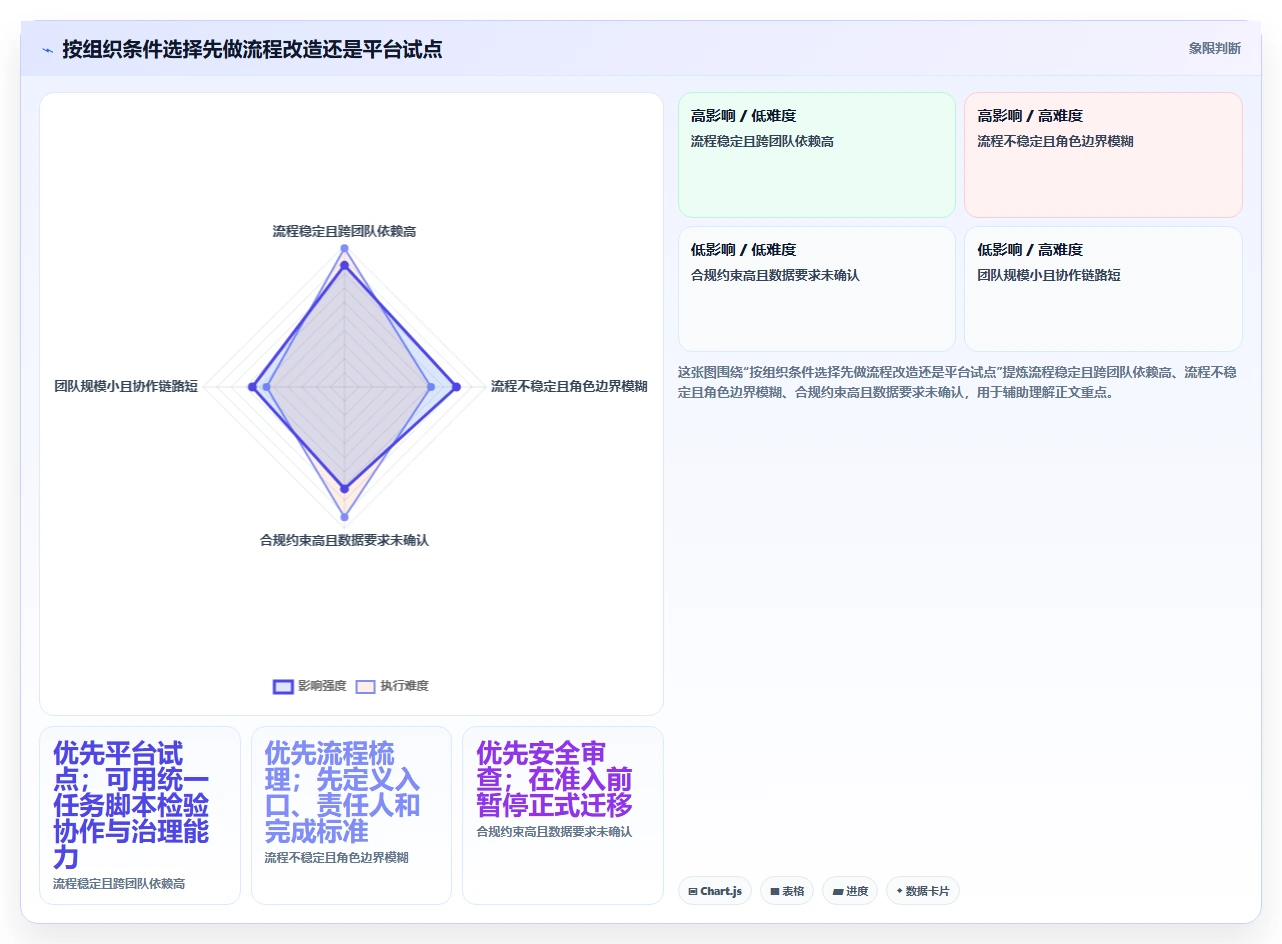Viewport: 1282px width, 944px height.
Task: Toggle the 执行难度 legend swatch
Action: coord(366,686)
